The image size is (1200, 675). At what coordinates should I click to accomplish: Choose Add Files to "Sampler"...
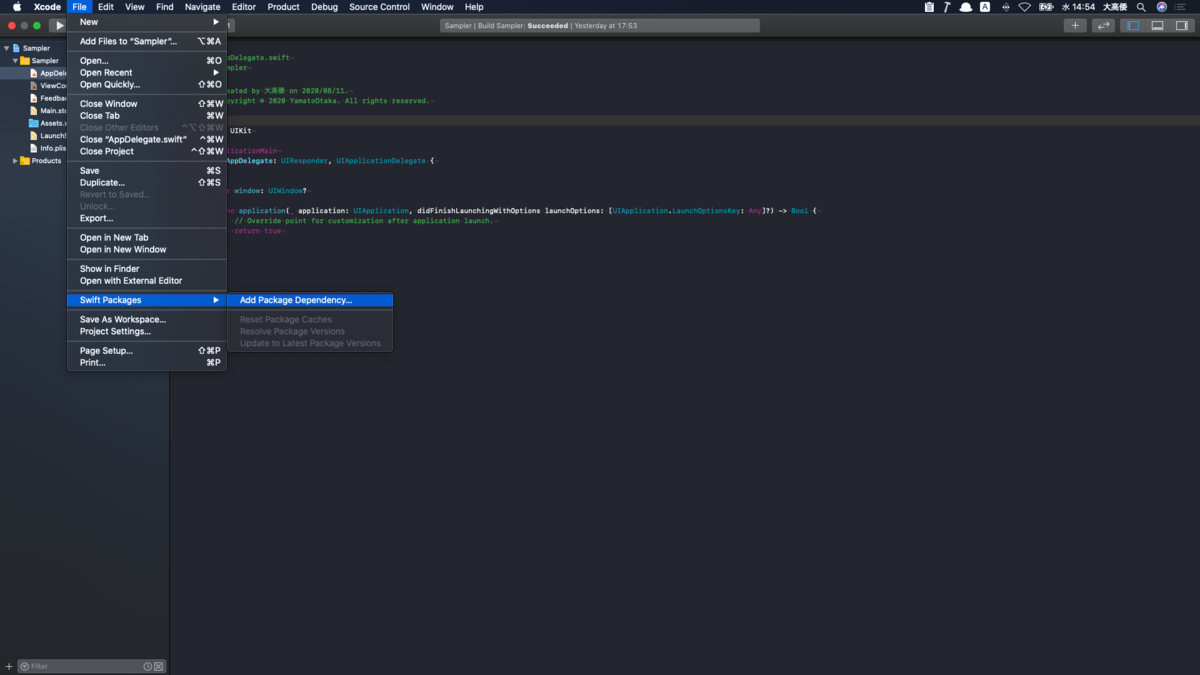pyautogui.click(x=147, y=41)
